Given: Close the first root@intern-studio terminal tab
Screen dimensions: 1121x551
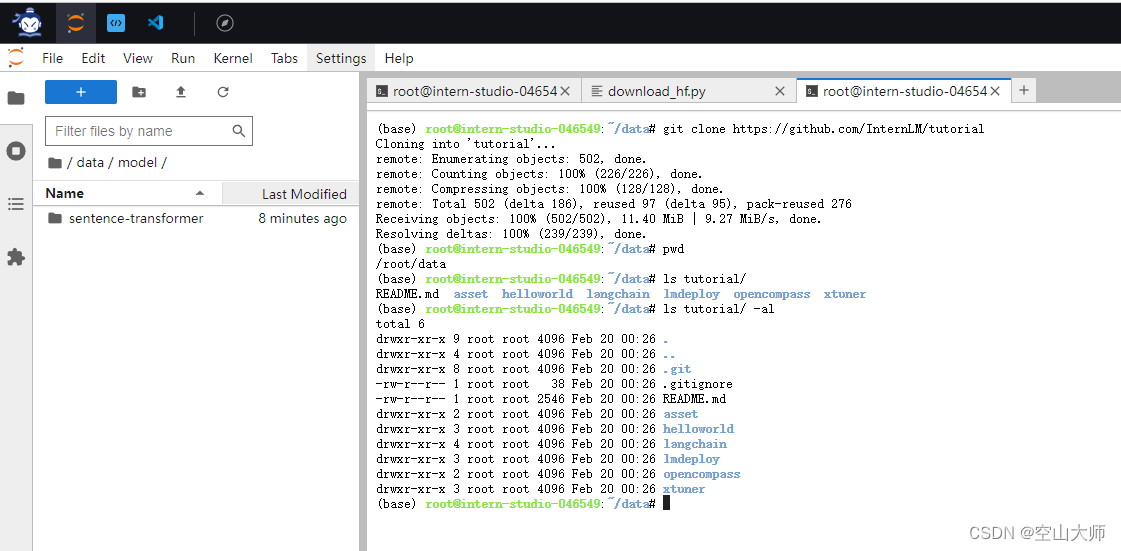Looking at the screenshot, I should 565,91.
